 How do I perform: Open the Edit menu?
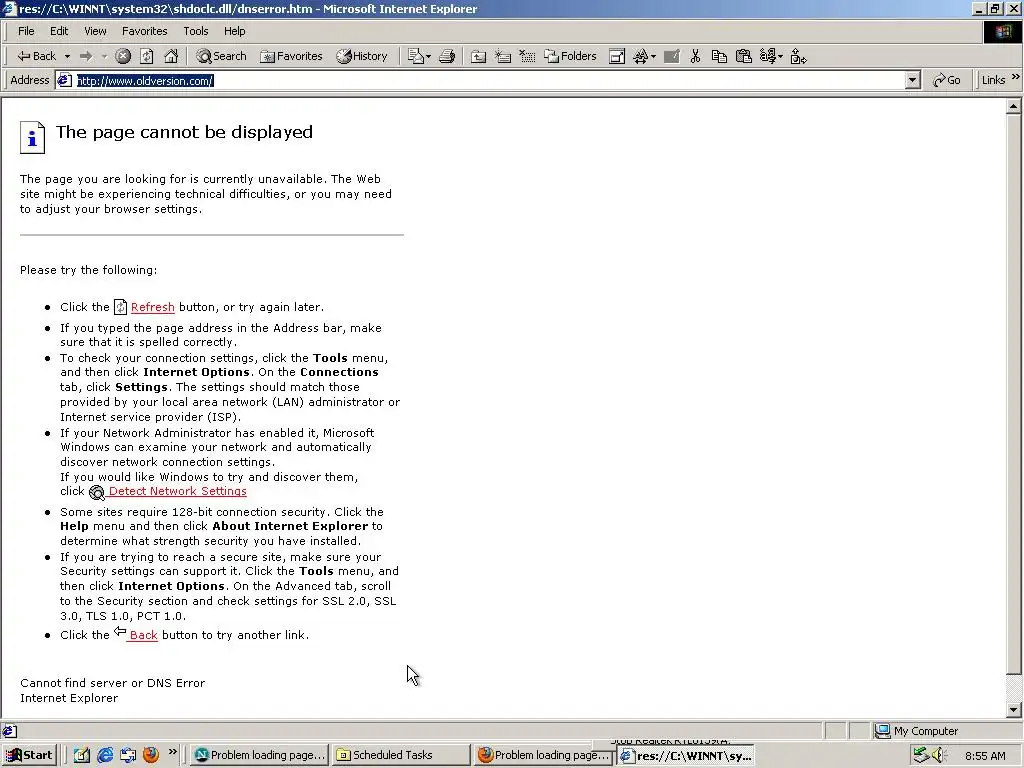coord(59,31)
